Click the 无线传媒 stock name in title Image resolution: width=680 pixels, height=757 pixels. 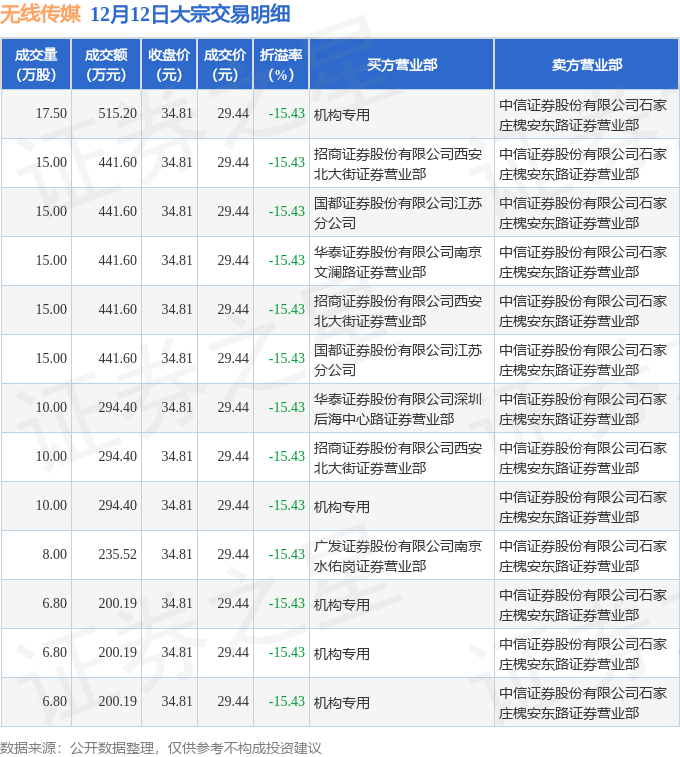tap(40, 14)
